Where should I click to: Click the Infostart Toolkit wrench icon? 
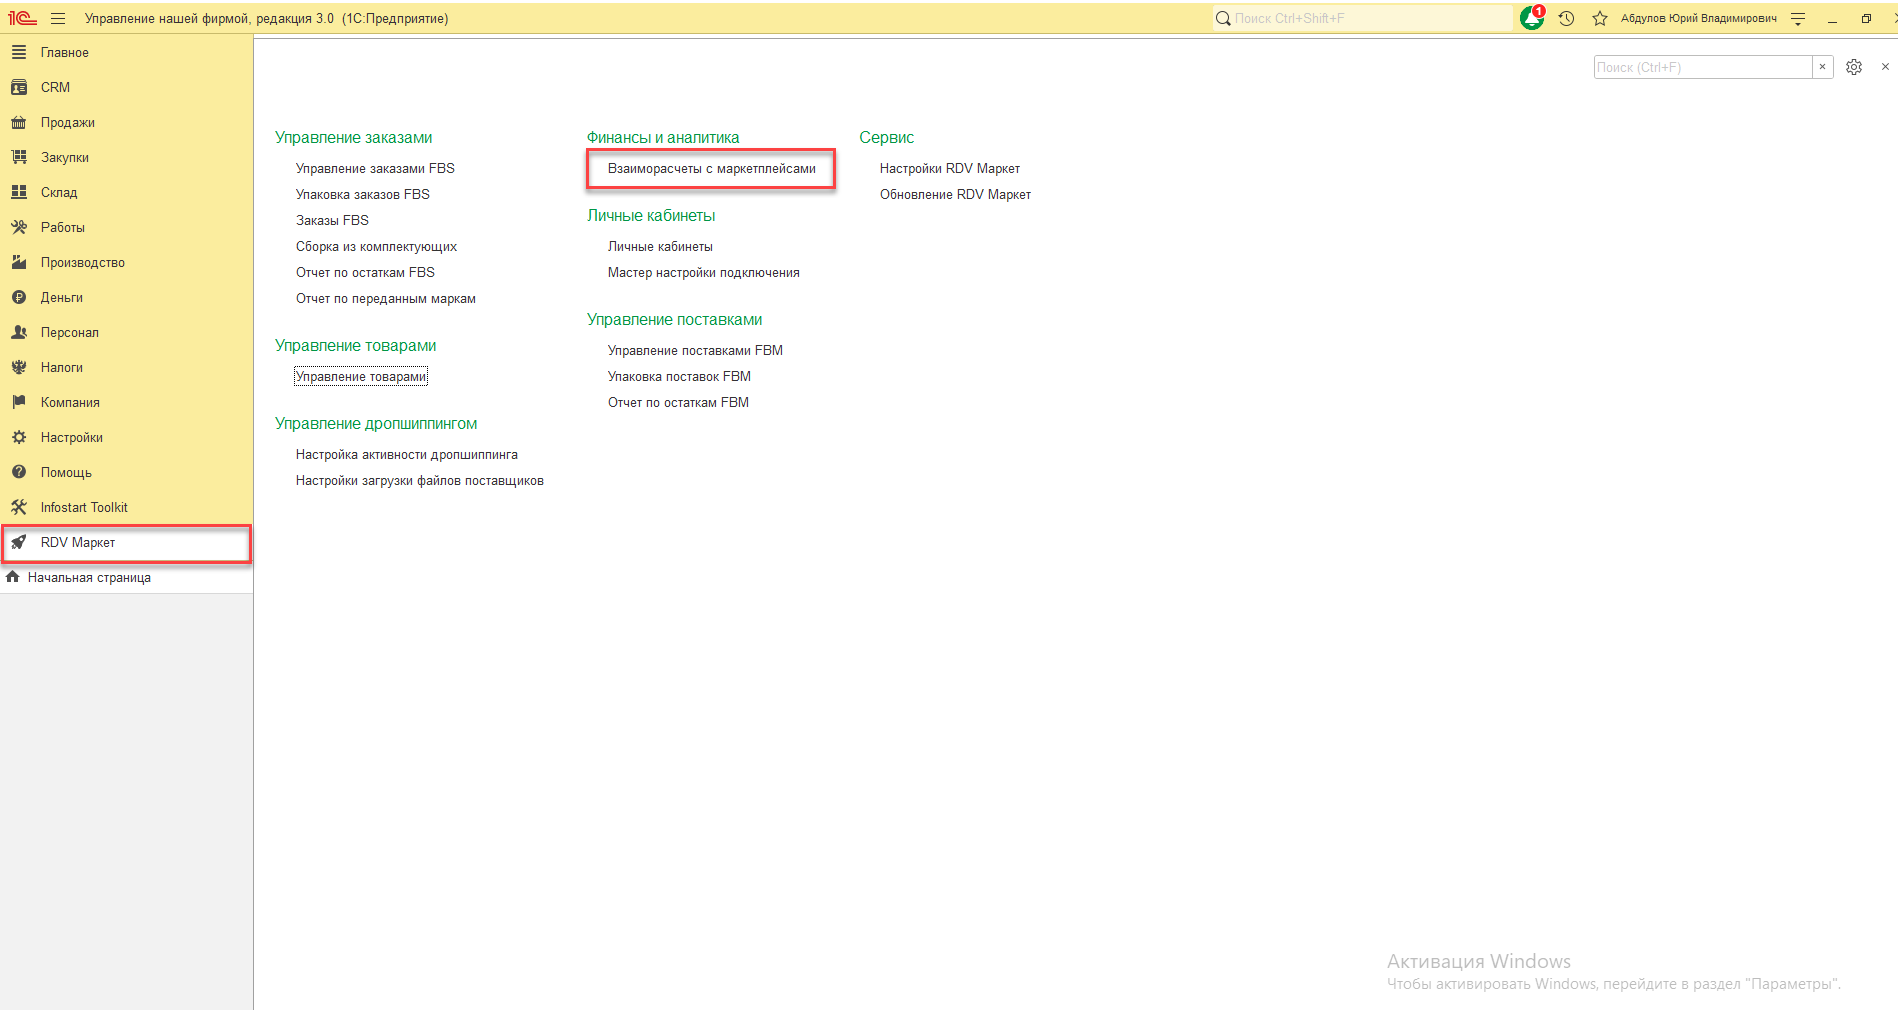click(x=19, y=507)
